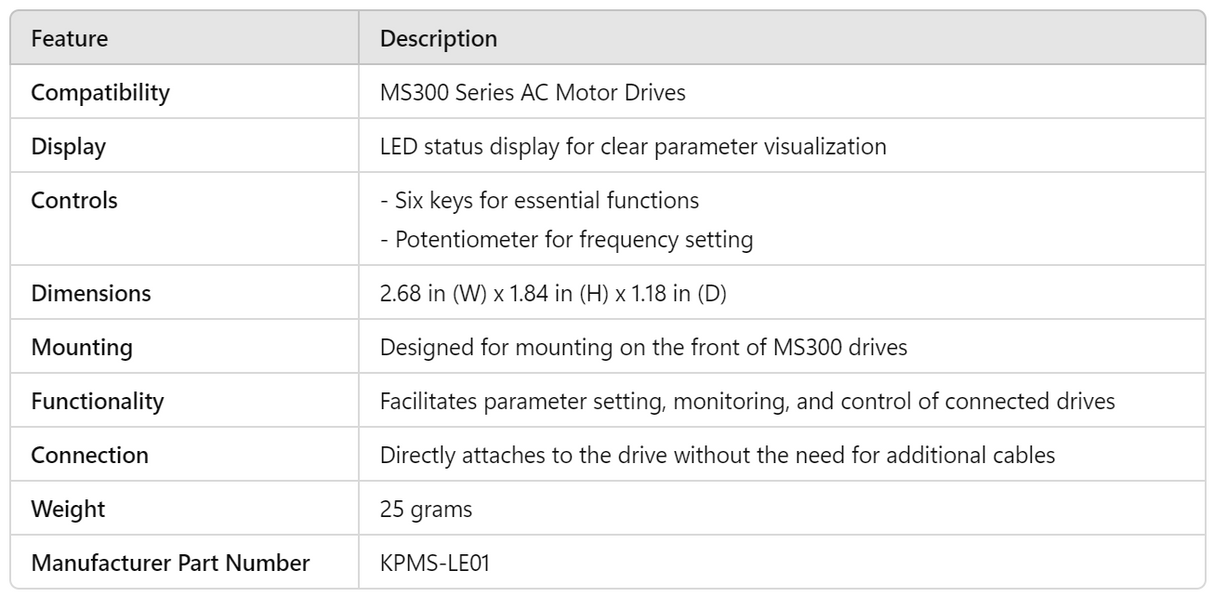The height and width of the screenshot is (597, 1214).
Task: Click the Facilitates parameter setting description
Action: tap(747, 402)
